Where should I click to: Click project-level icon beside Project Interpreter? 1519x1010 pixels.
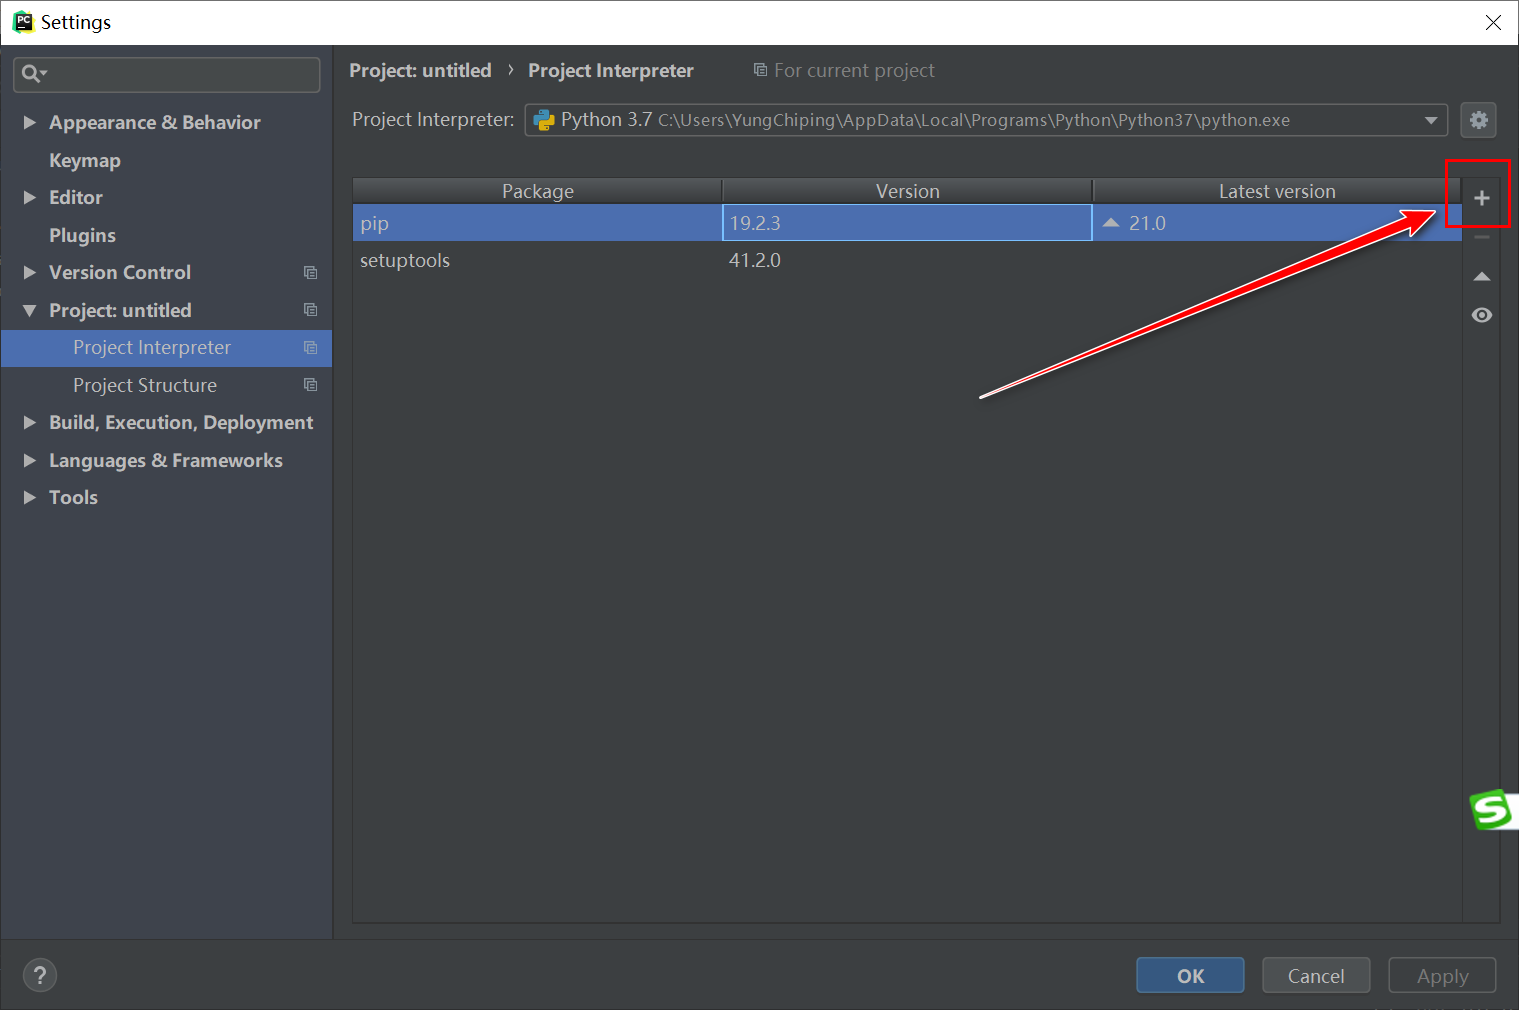point(310,347)
